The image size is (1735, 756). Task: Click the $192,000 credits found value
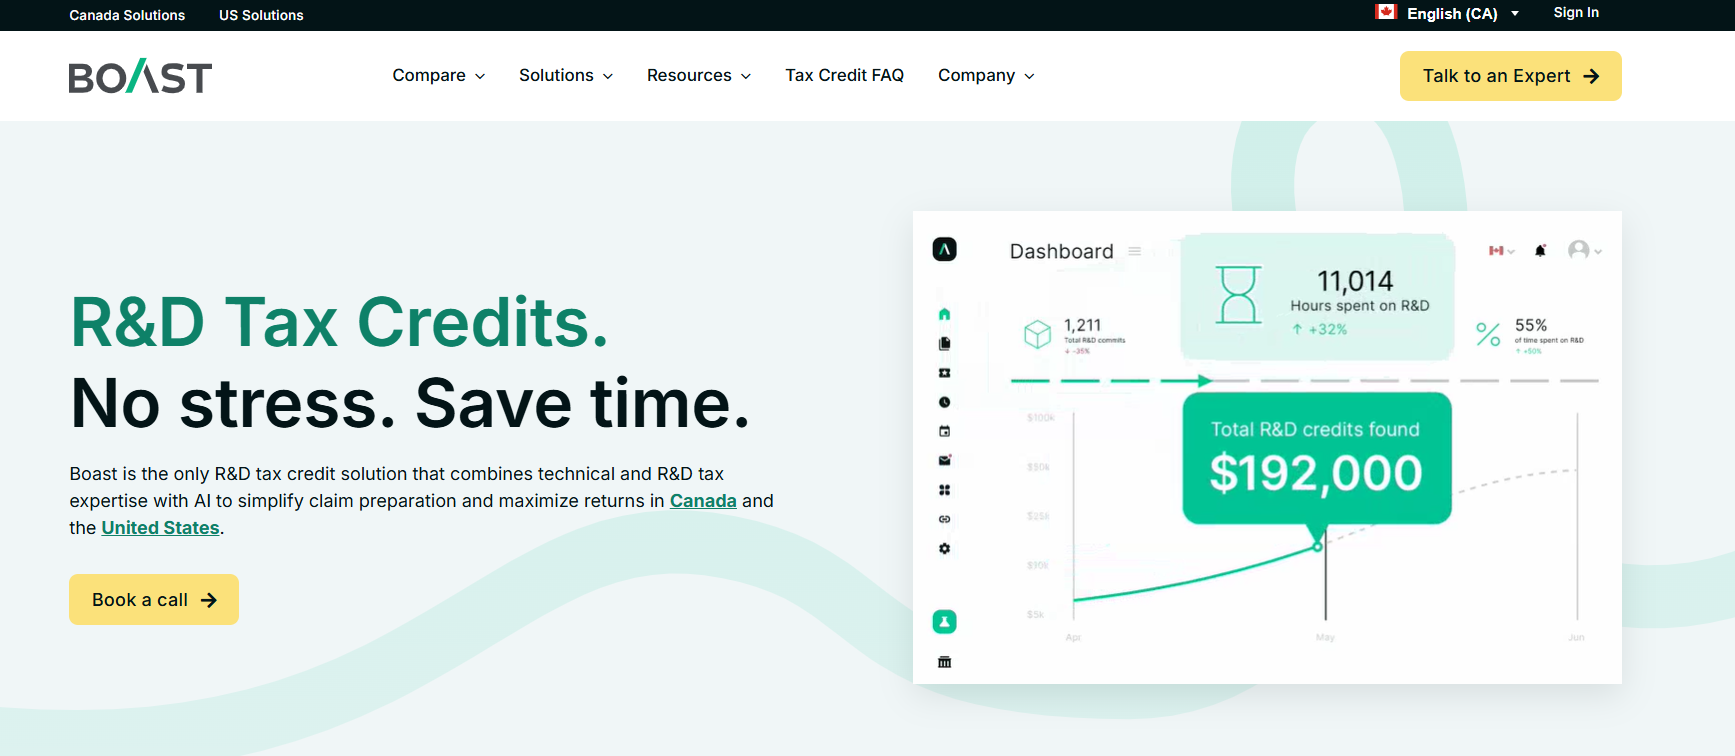tap(1316, 473)
